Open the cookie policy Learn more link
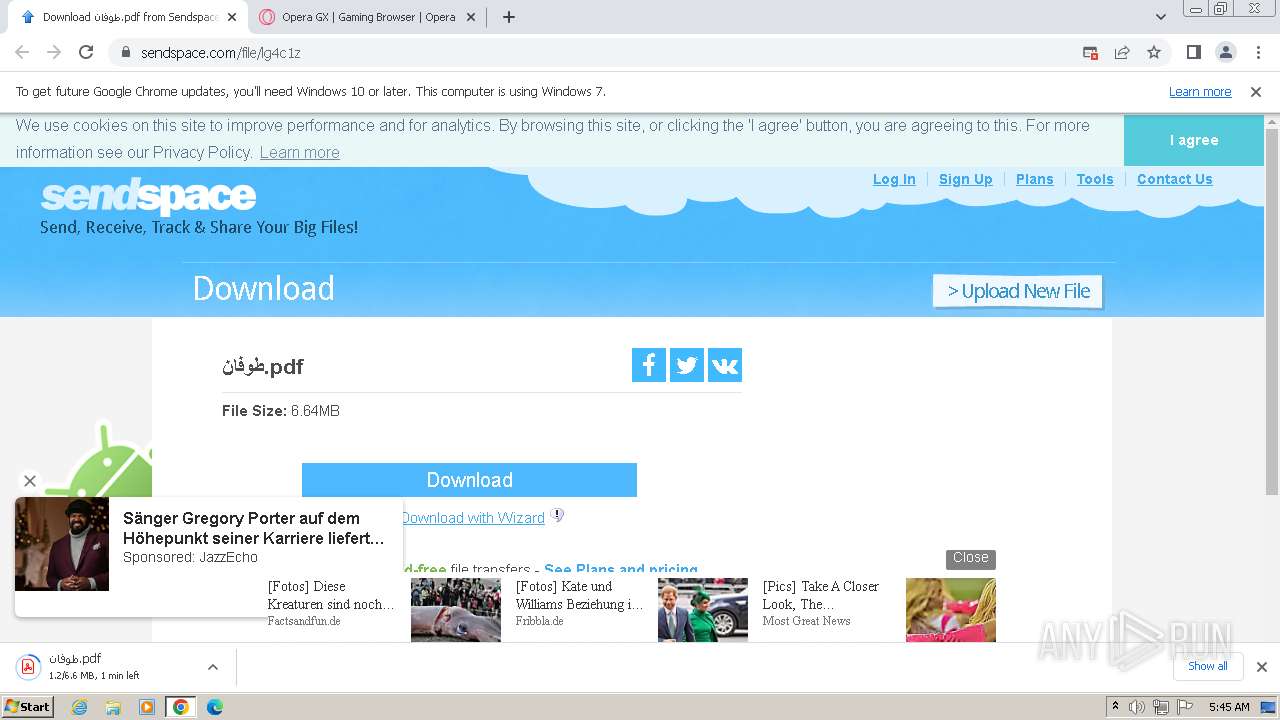The image size is (1280, 720). pyautogui.click(x=300, y=152)
